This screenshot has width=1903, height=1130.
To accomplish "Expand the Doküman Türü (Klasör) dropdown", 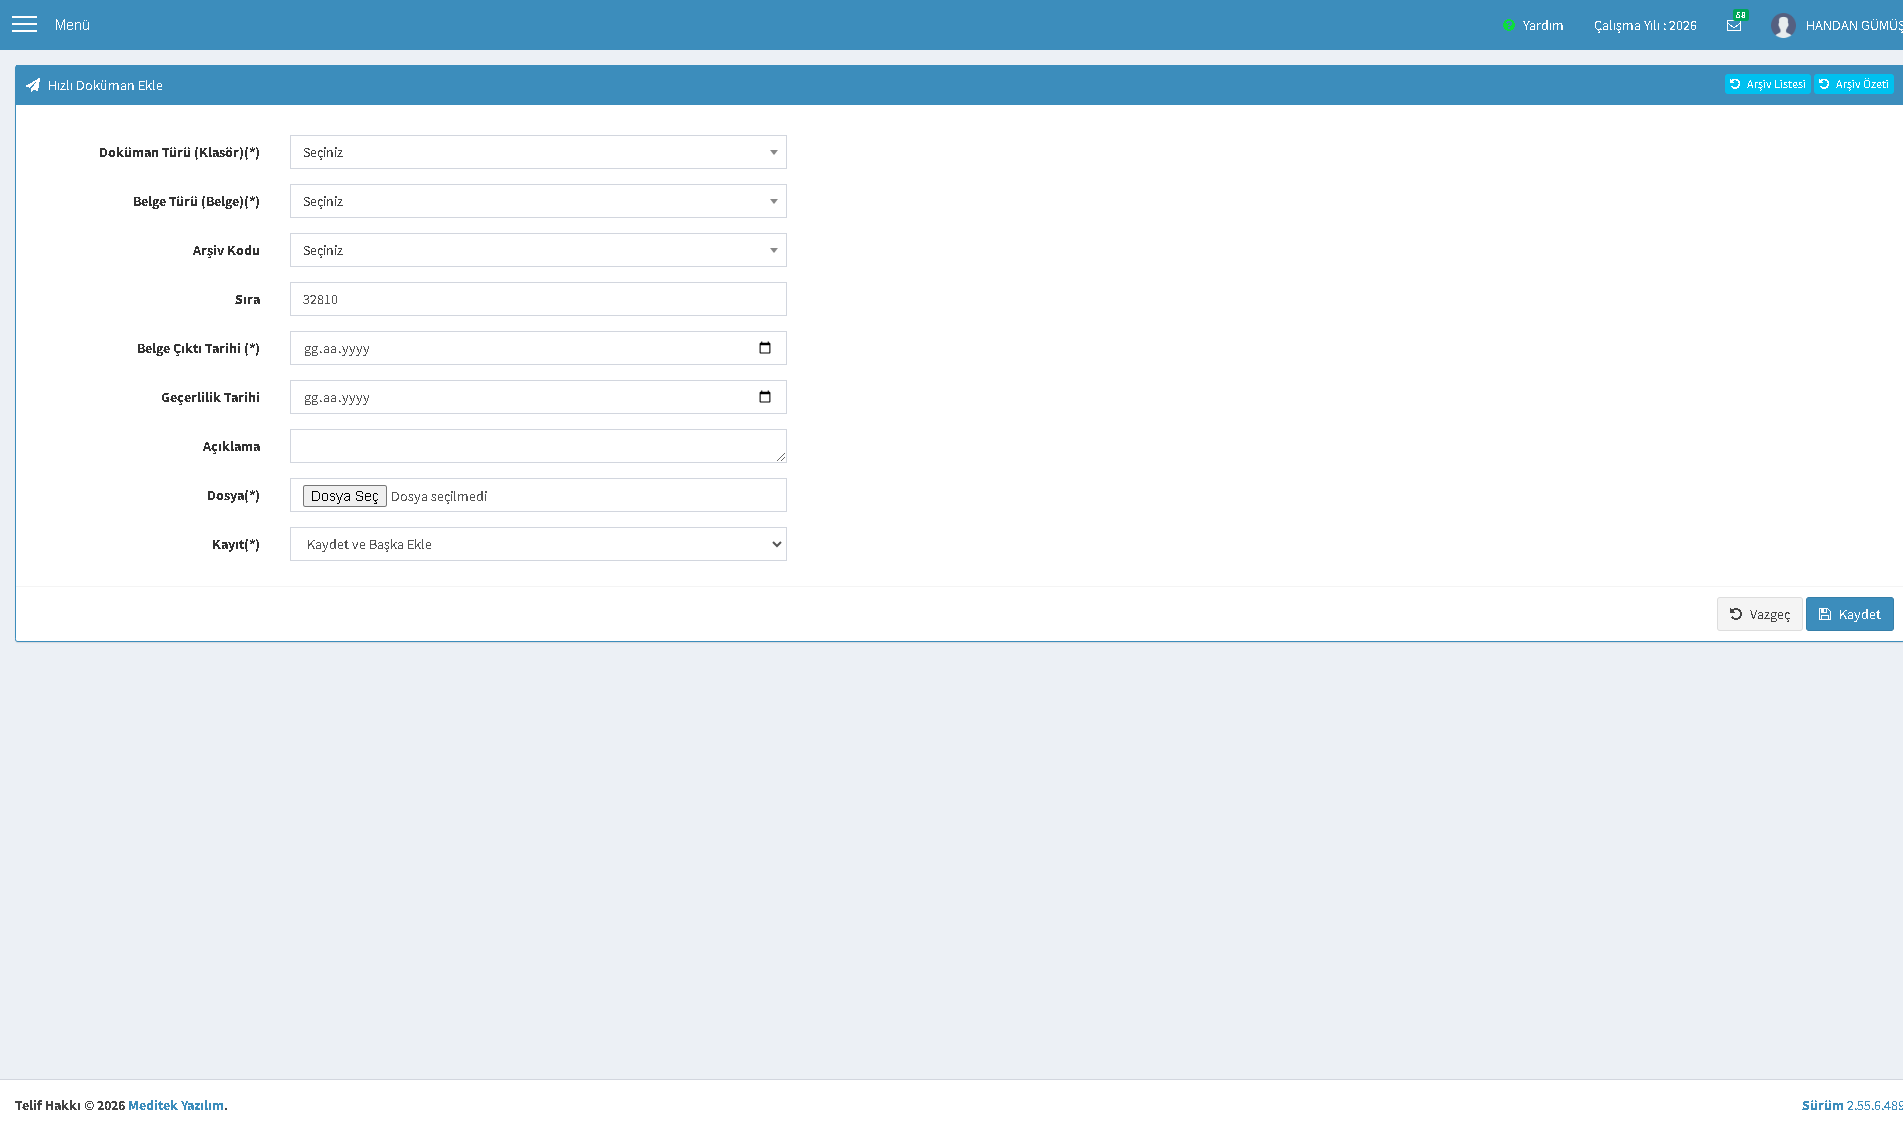I will (538, 152).
